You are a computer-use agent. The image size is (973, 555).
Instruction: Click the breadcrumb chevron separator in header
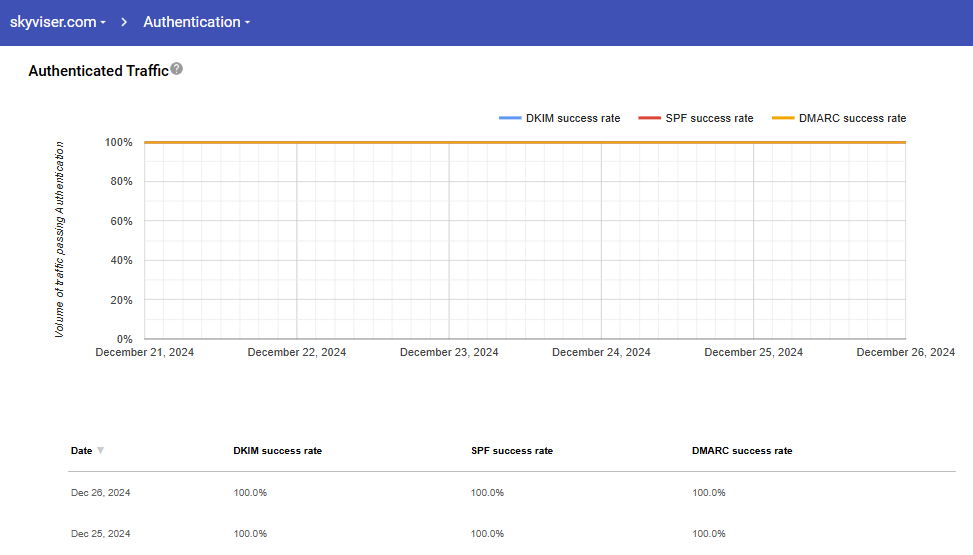pos(124,22)
